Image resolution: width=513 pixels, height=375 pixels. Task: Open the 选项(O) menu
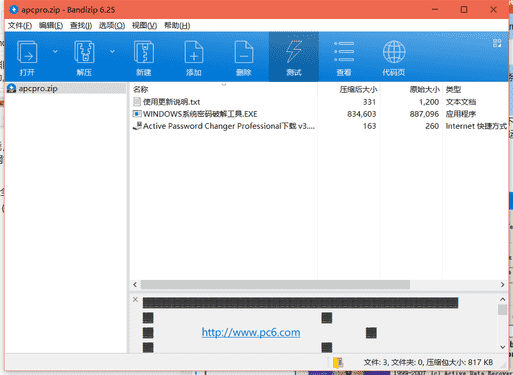click(112, 26)
